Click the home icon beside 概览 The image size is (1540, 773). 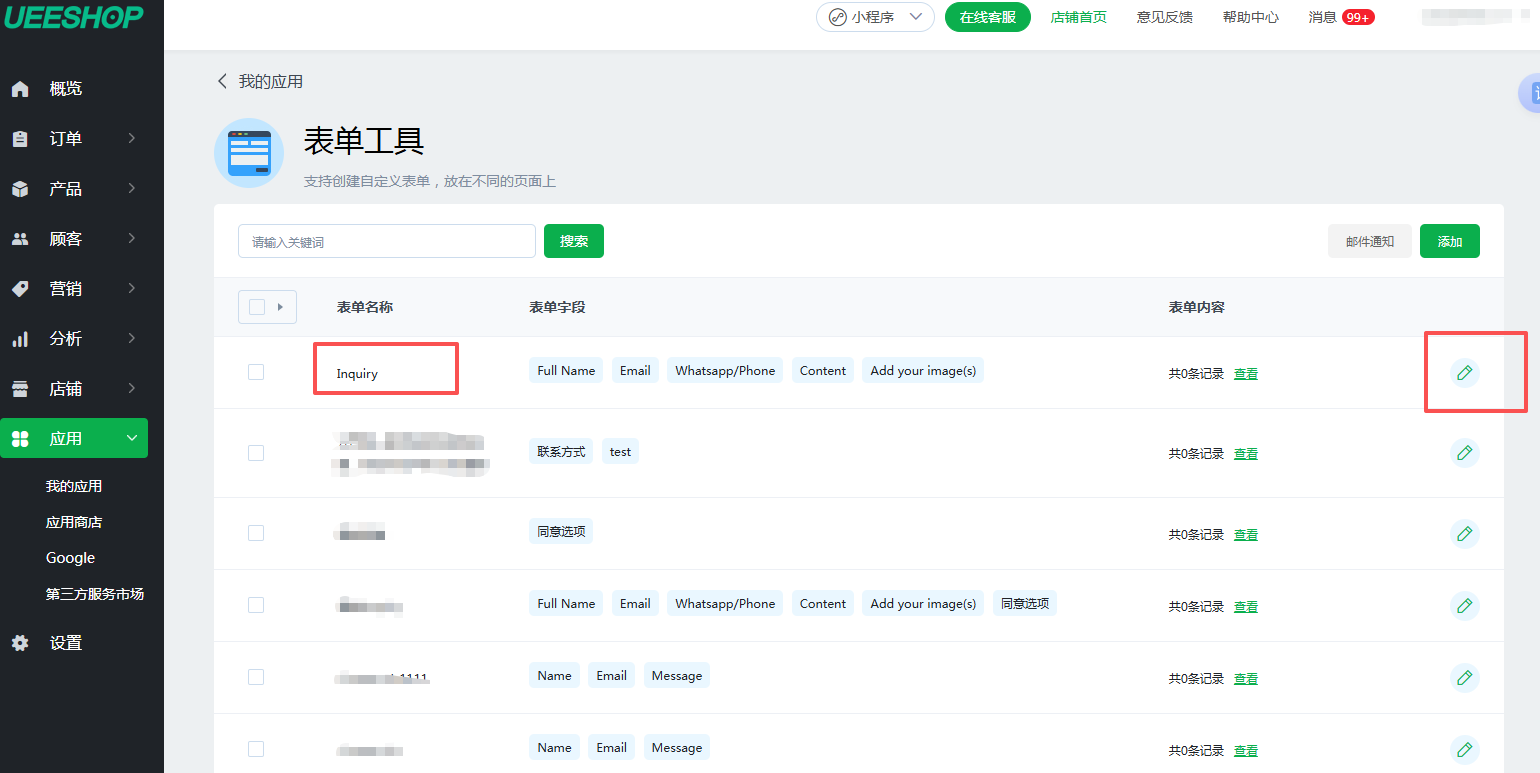click(20, 89)
